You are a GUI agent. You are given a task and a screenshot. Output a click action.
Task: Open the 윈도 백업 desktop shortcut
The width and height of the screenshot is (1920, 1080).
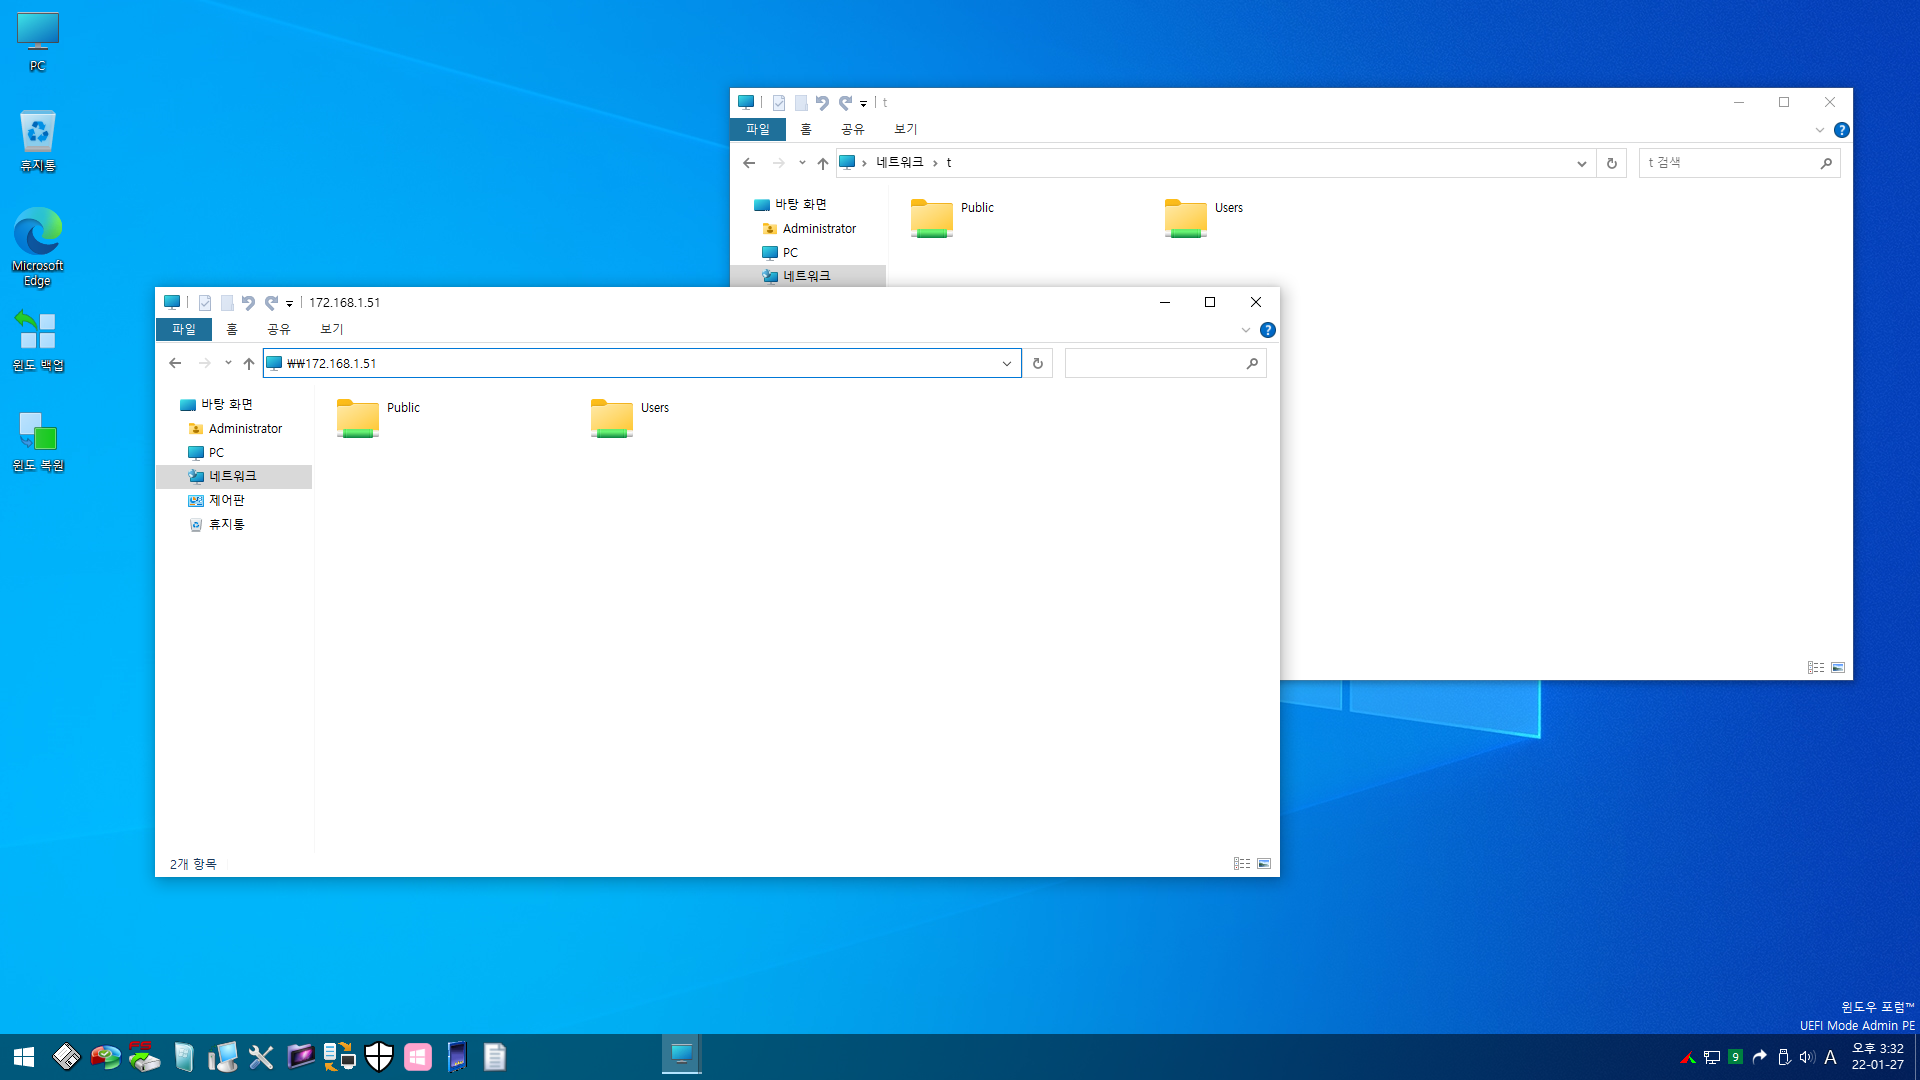click(38, 341)
